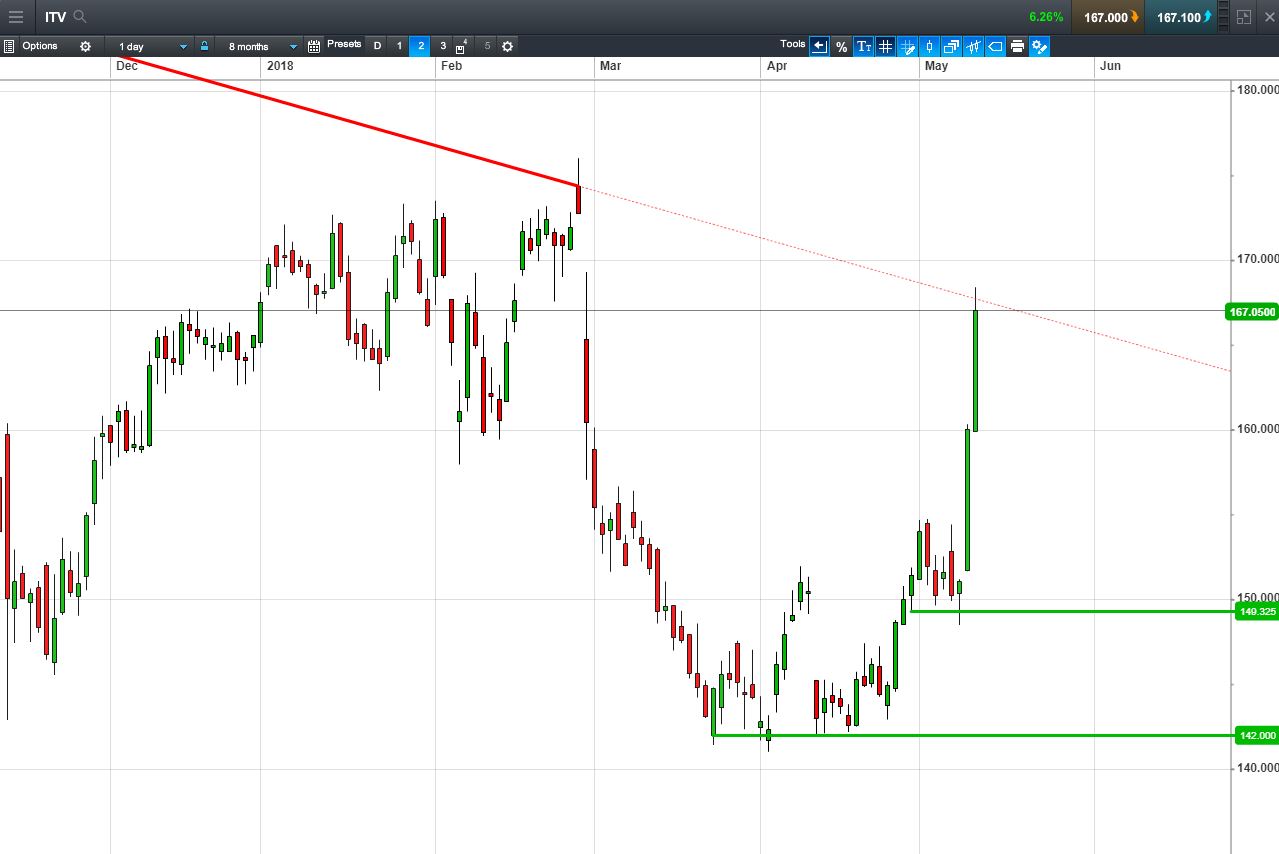Click the 2018 label on time axis
This screenshot has width=1279, height=854.
click(x=279, y=66)
